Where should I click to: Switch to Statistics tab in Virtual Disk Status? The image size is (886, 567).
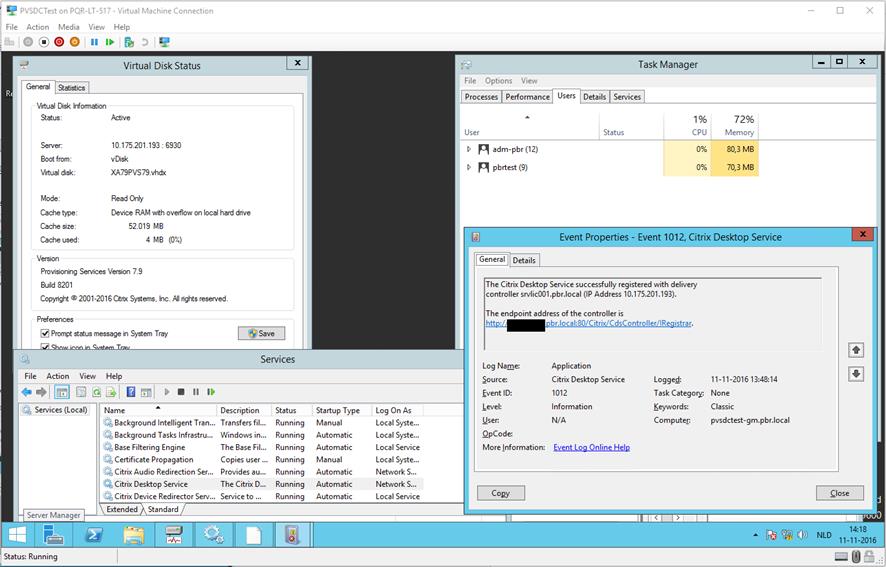72,88
